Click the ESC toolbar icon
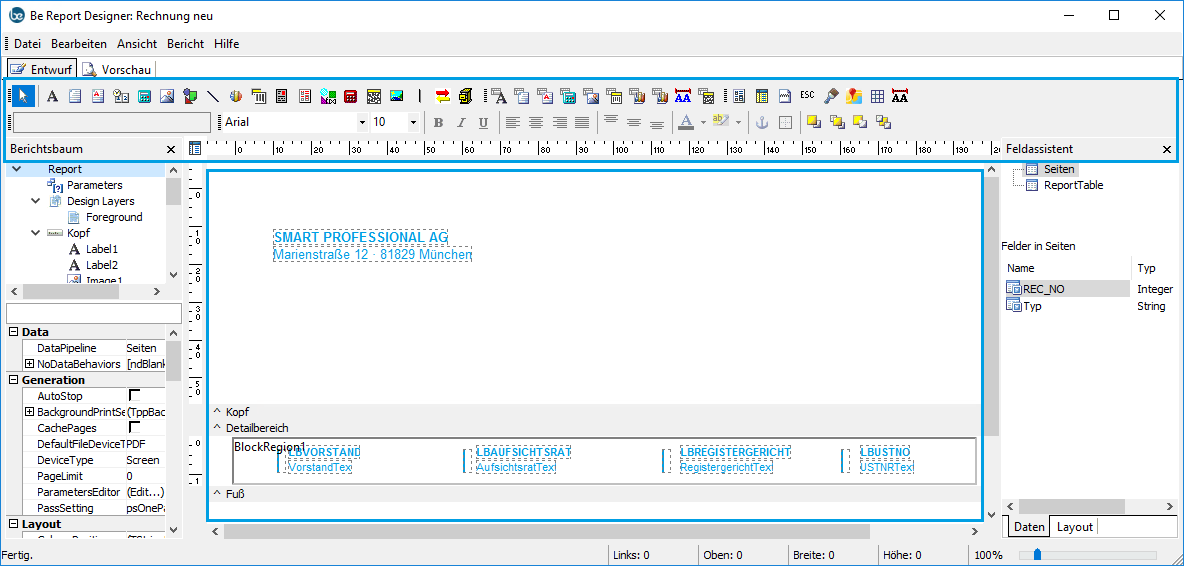 pyautogui.click(x=807, y=96)
